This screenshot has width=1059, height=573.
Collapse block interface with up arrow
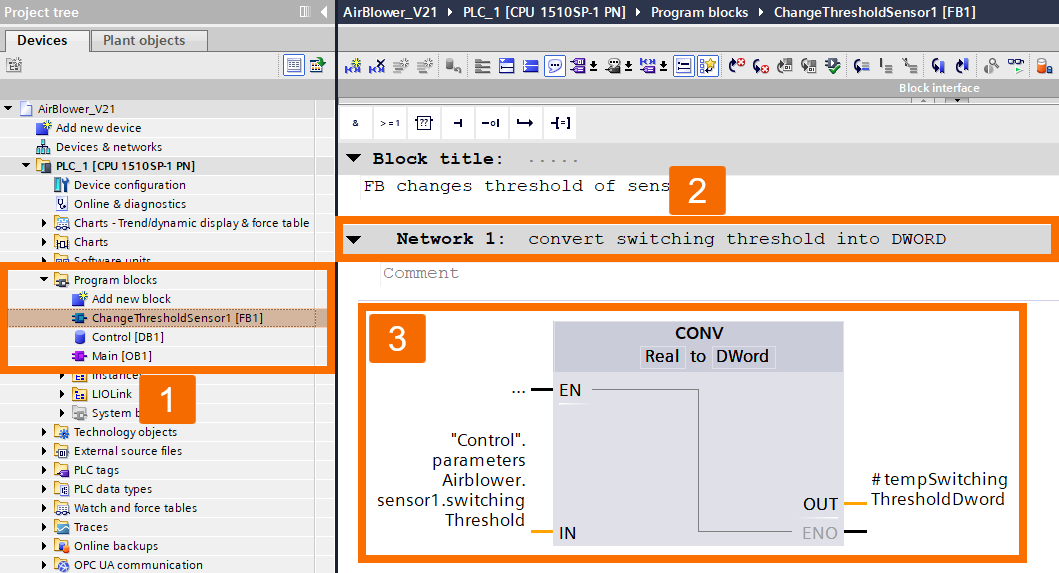(923, 100)
